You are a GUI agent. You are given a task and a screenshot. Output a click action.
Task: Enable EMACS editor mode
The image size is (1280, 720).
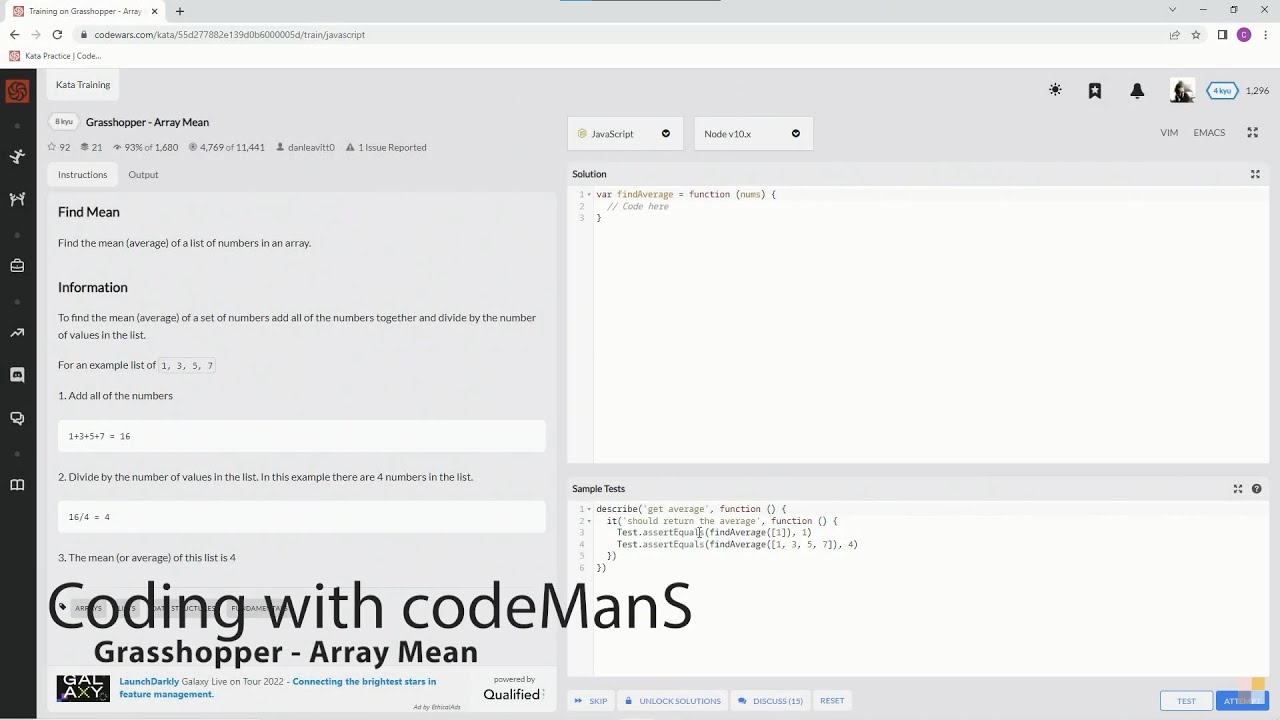(1209, 133)
